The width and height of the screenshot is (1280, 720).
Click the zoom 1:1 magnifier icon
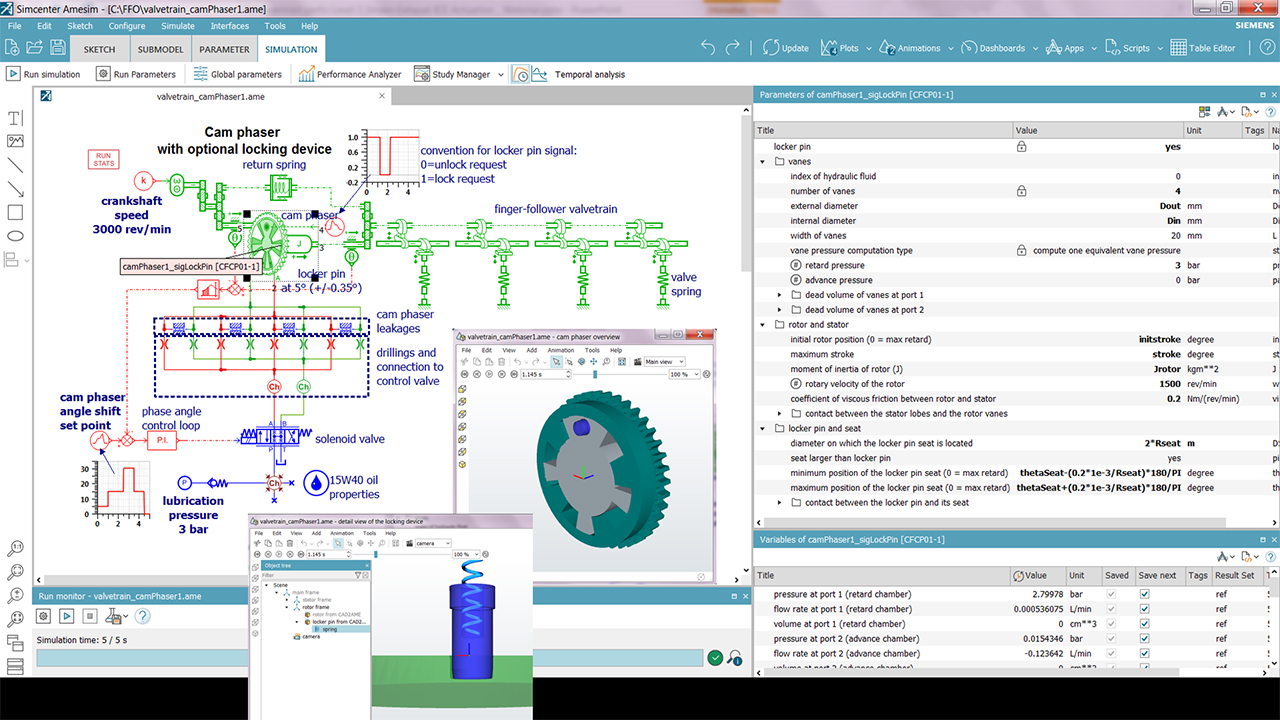15,549
